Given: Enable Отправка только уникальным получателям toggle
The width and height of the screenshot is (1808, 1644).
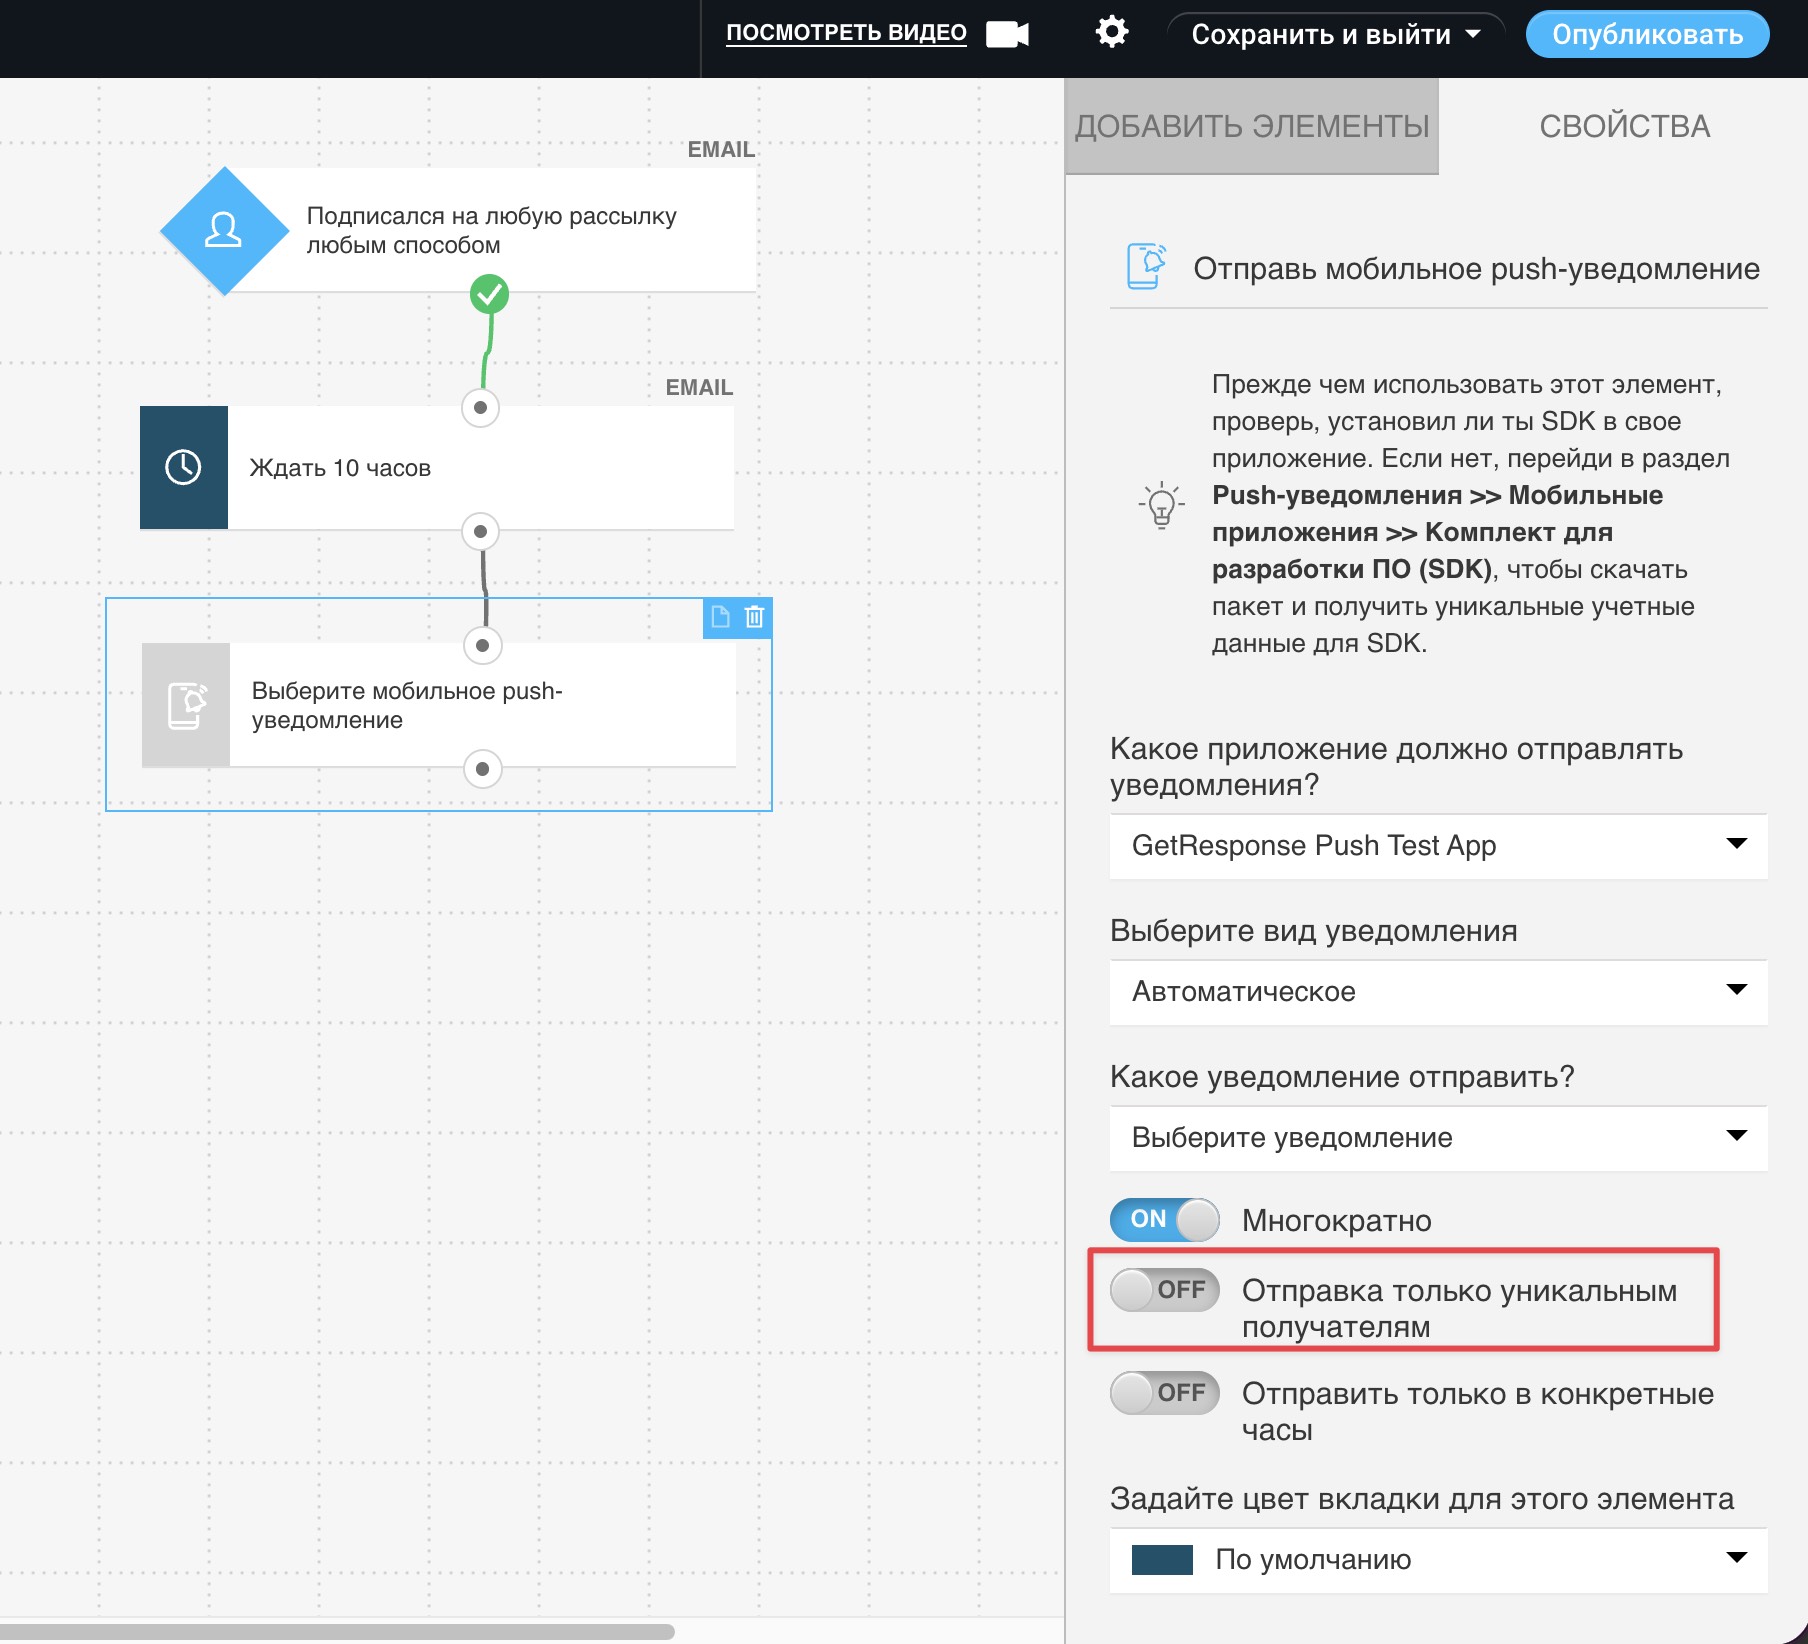Looking at the screenshot, I should click(x=1164, y=1290).
